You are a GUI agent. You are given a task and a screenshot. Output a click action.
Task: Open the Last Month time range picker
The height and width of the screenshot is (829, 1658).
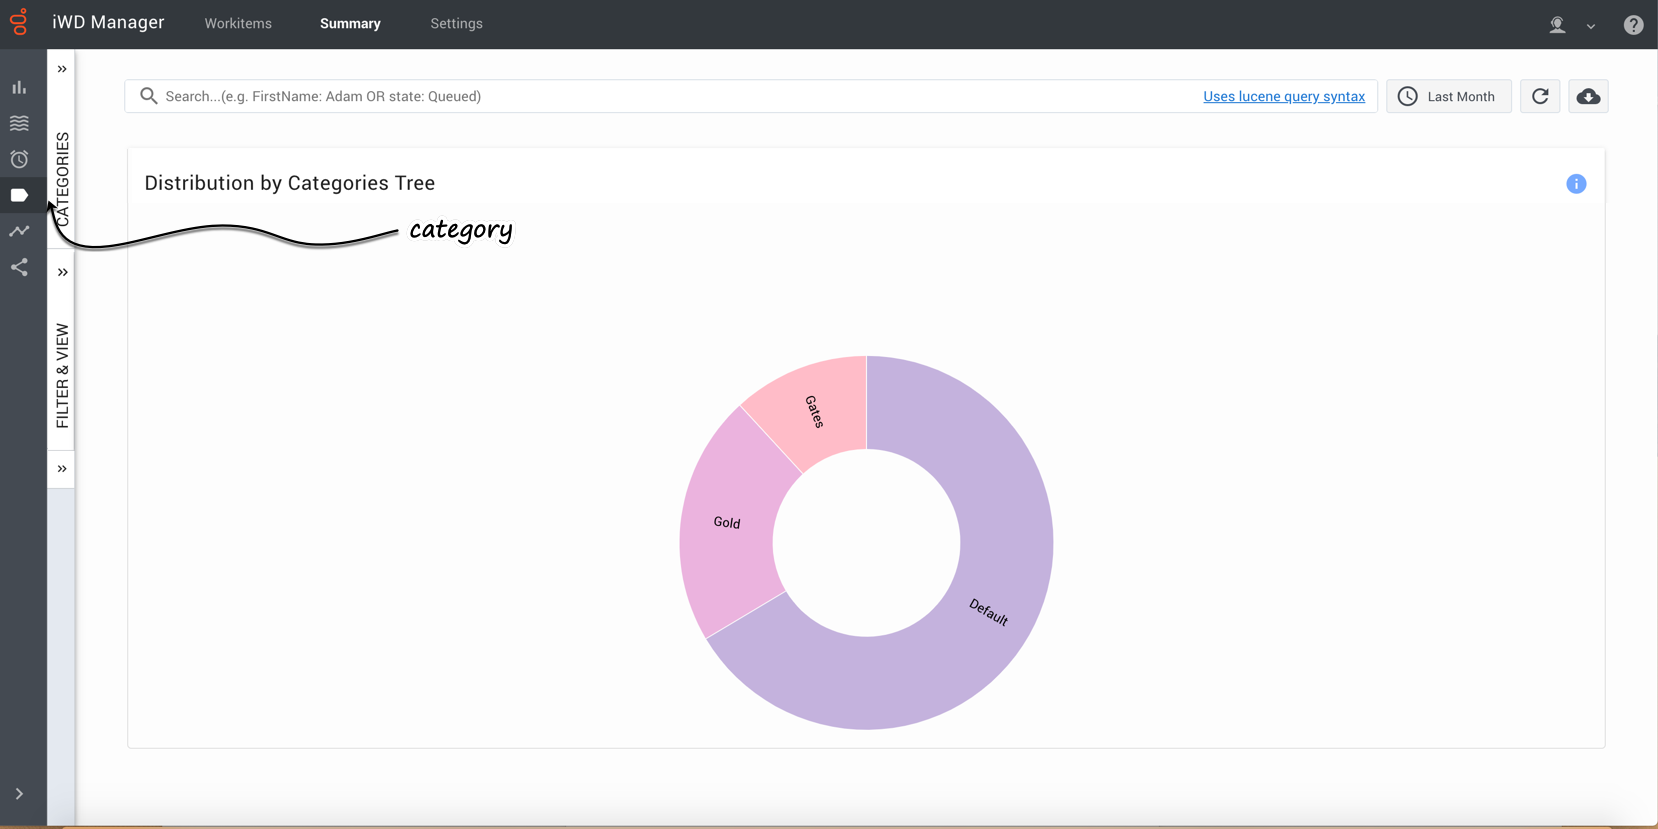(x=1448, y=96)
